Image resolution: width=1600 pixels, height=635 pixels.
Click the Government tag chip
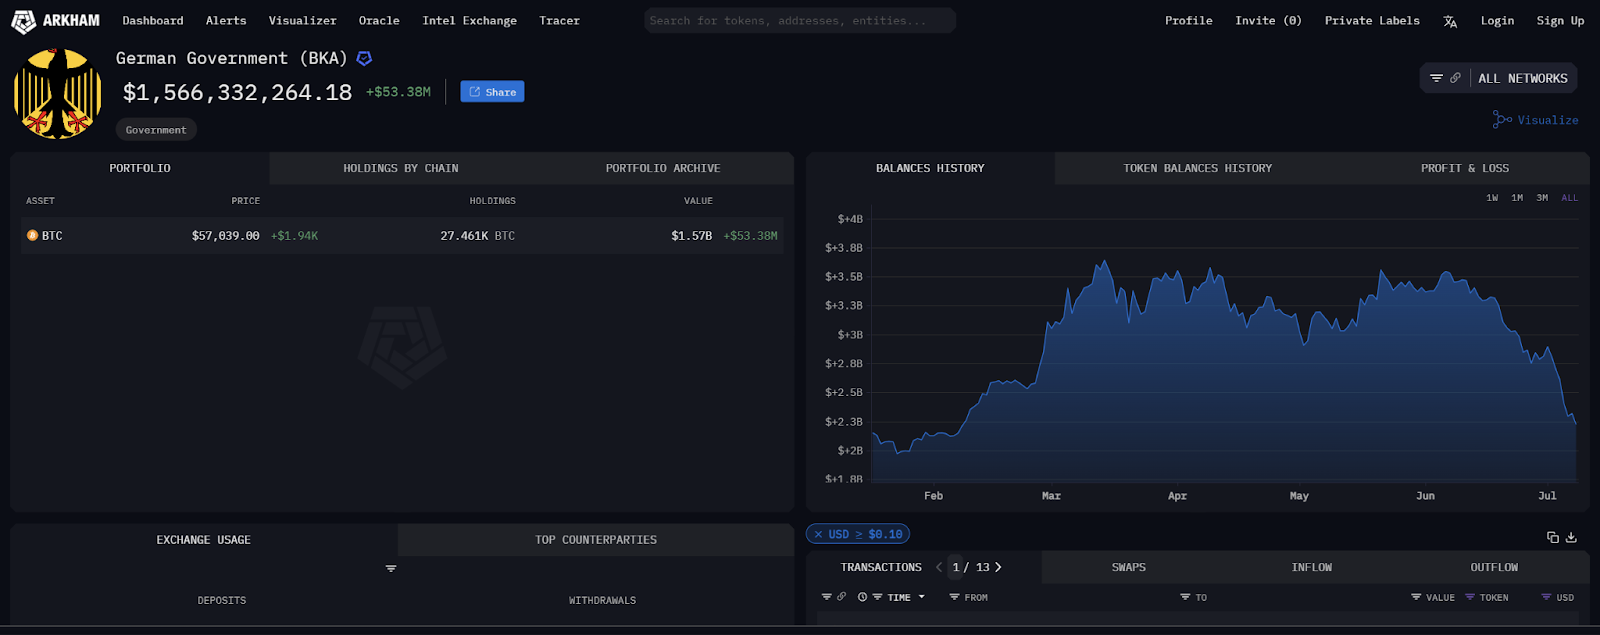[x=156, y=130]
